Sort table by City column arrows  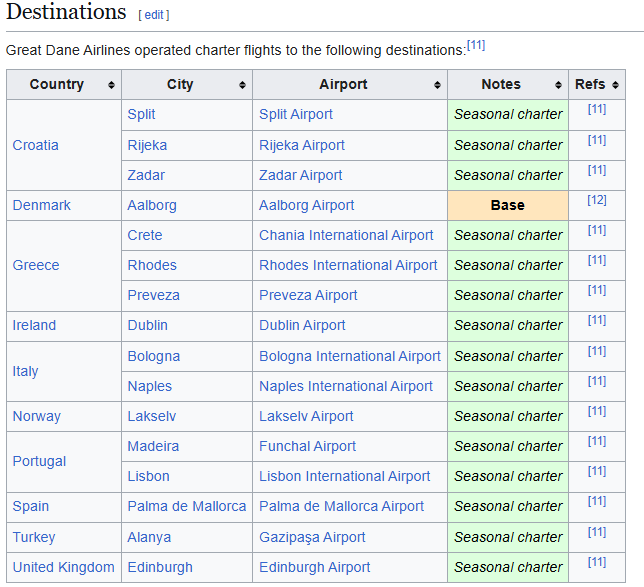point(242,85)
